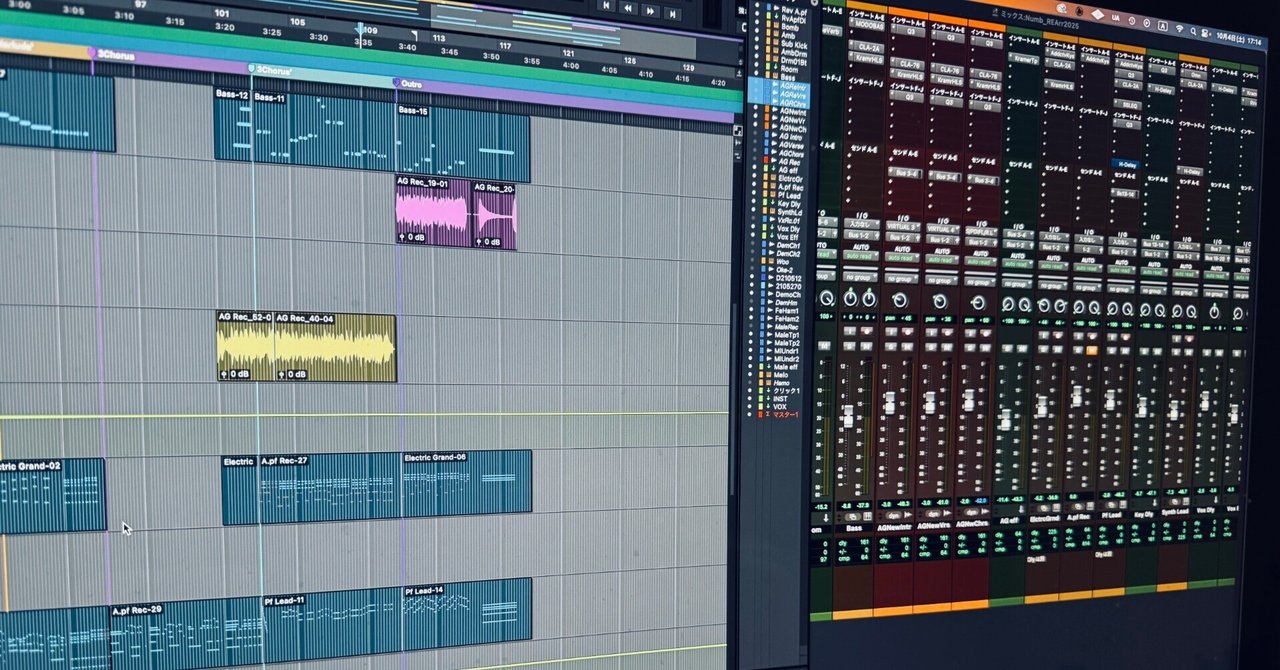The image size is (1280, 670).
Task: Open KramerTp insert on AG eff channel
Action: pos(1024,59)
